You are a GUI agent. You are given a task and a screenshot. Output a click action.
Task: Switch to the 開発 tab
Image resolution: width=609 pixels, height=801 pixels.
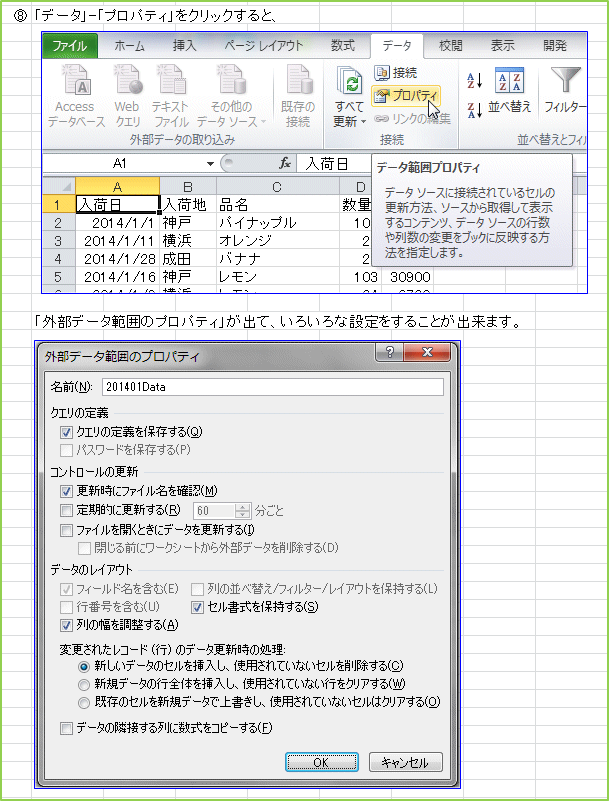pyautogui.click(x=555, y=45)
